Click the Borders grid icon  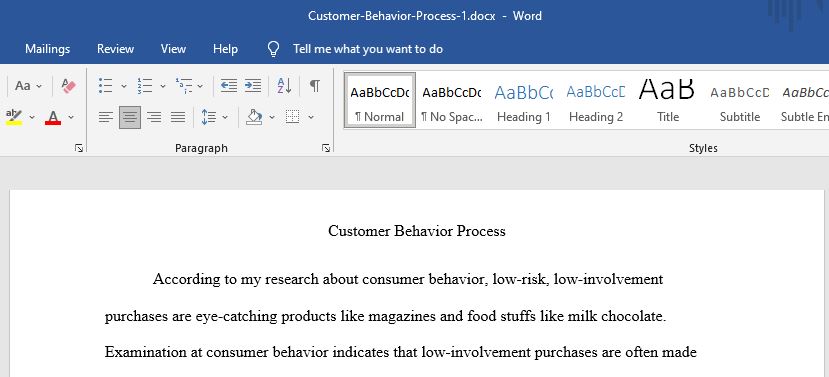(292, 117)
